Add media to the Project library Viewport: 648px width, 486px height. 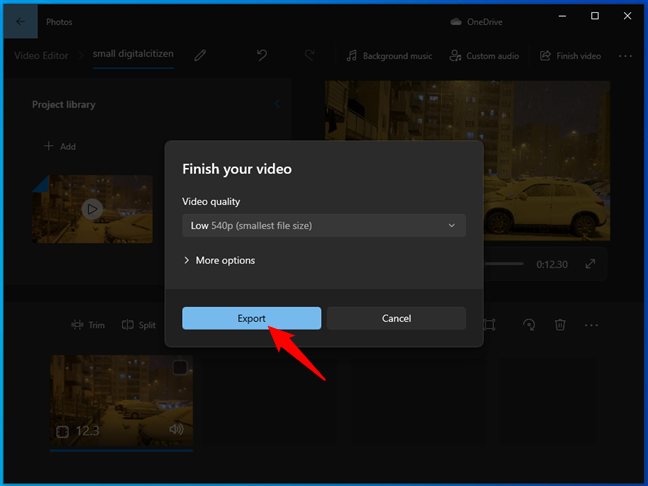coord(60,146)
